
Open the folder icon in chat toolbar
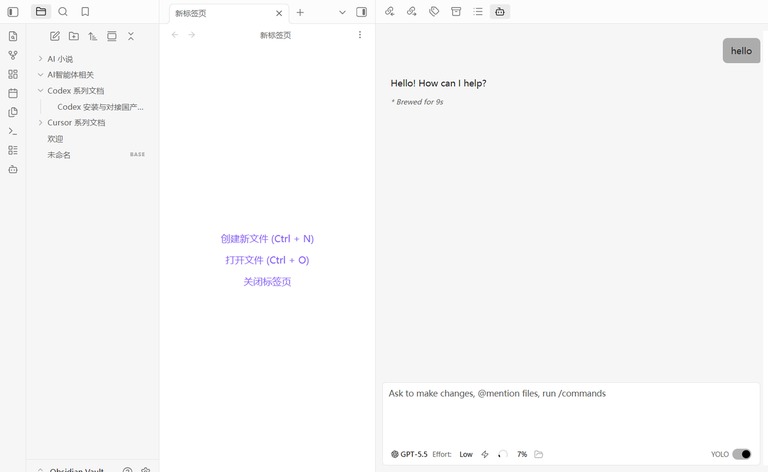[539, 454]
